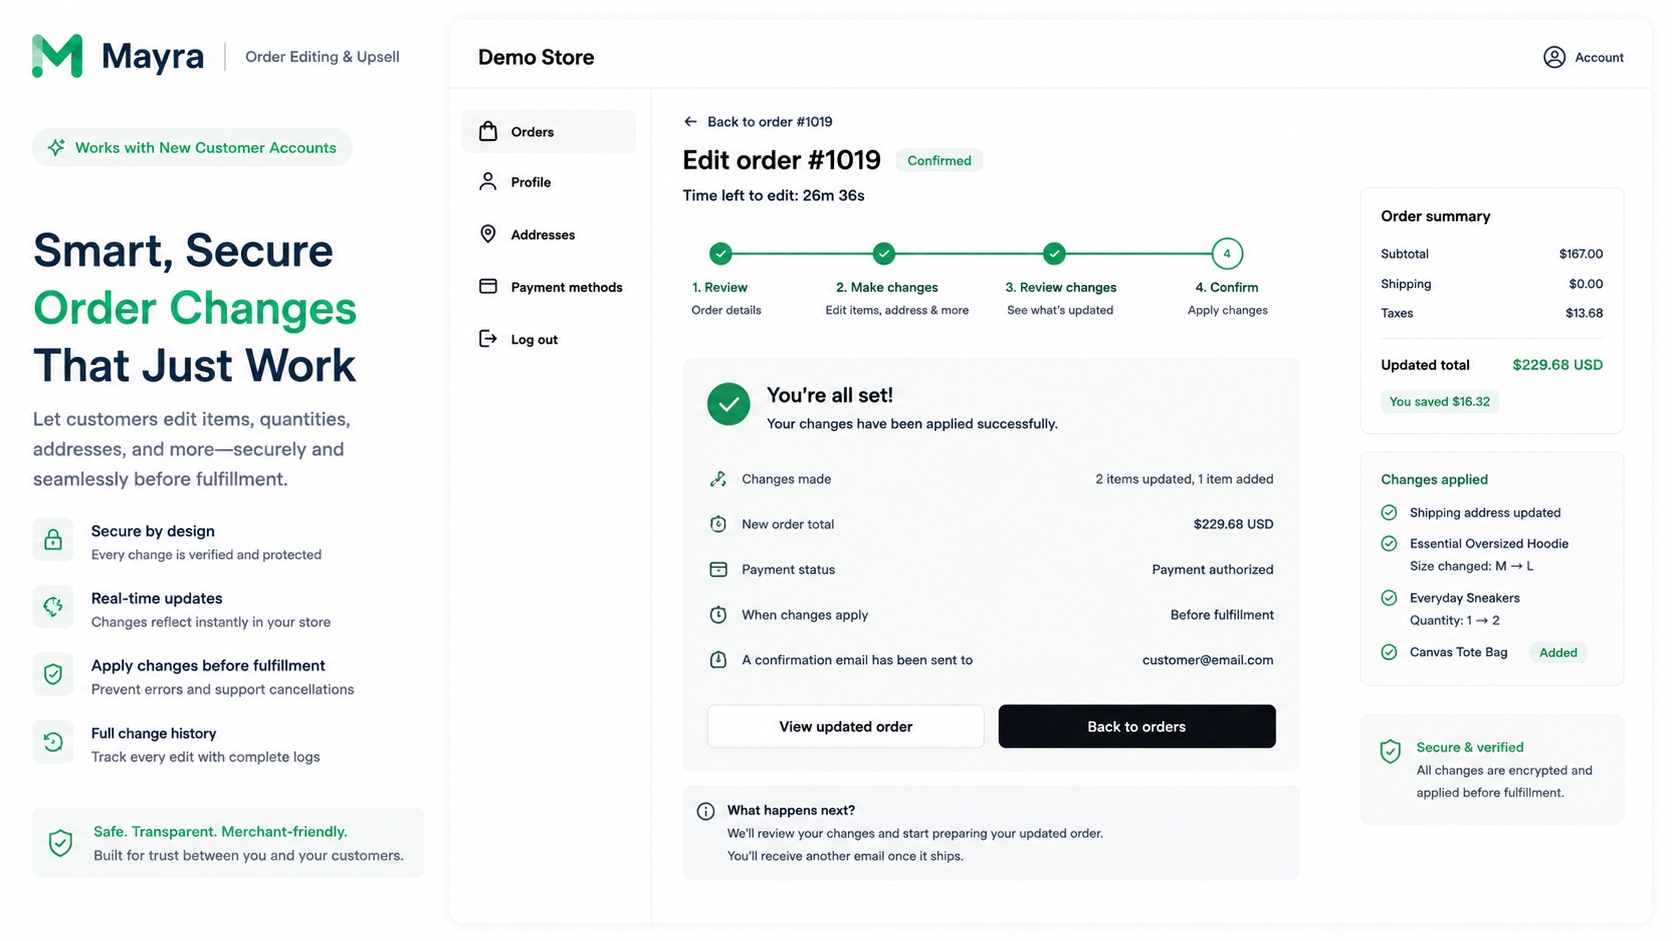Click the Payment methods card icon
This screenshot has height=941, width=1672.
pos(488,286)
